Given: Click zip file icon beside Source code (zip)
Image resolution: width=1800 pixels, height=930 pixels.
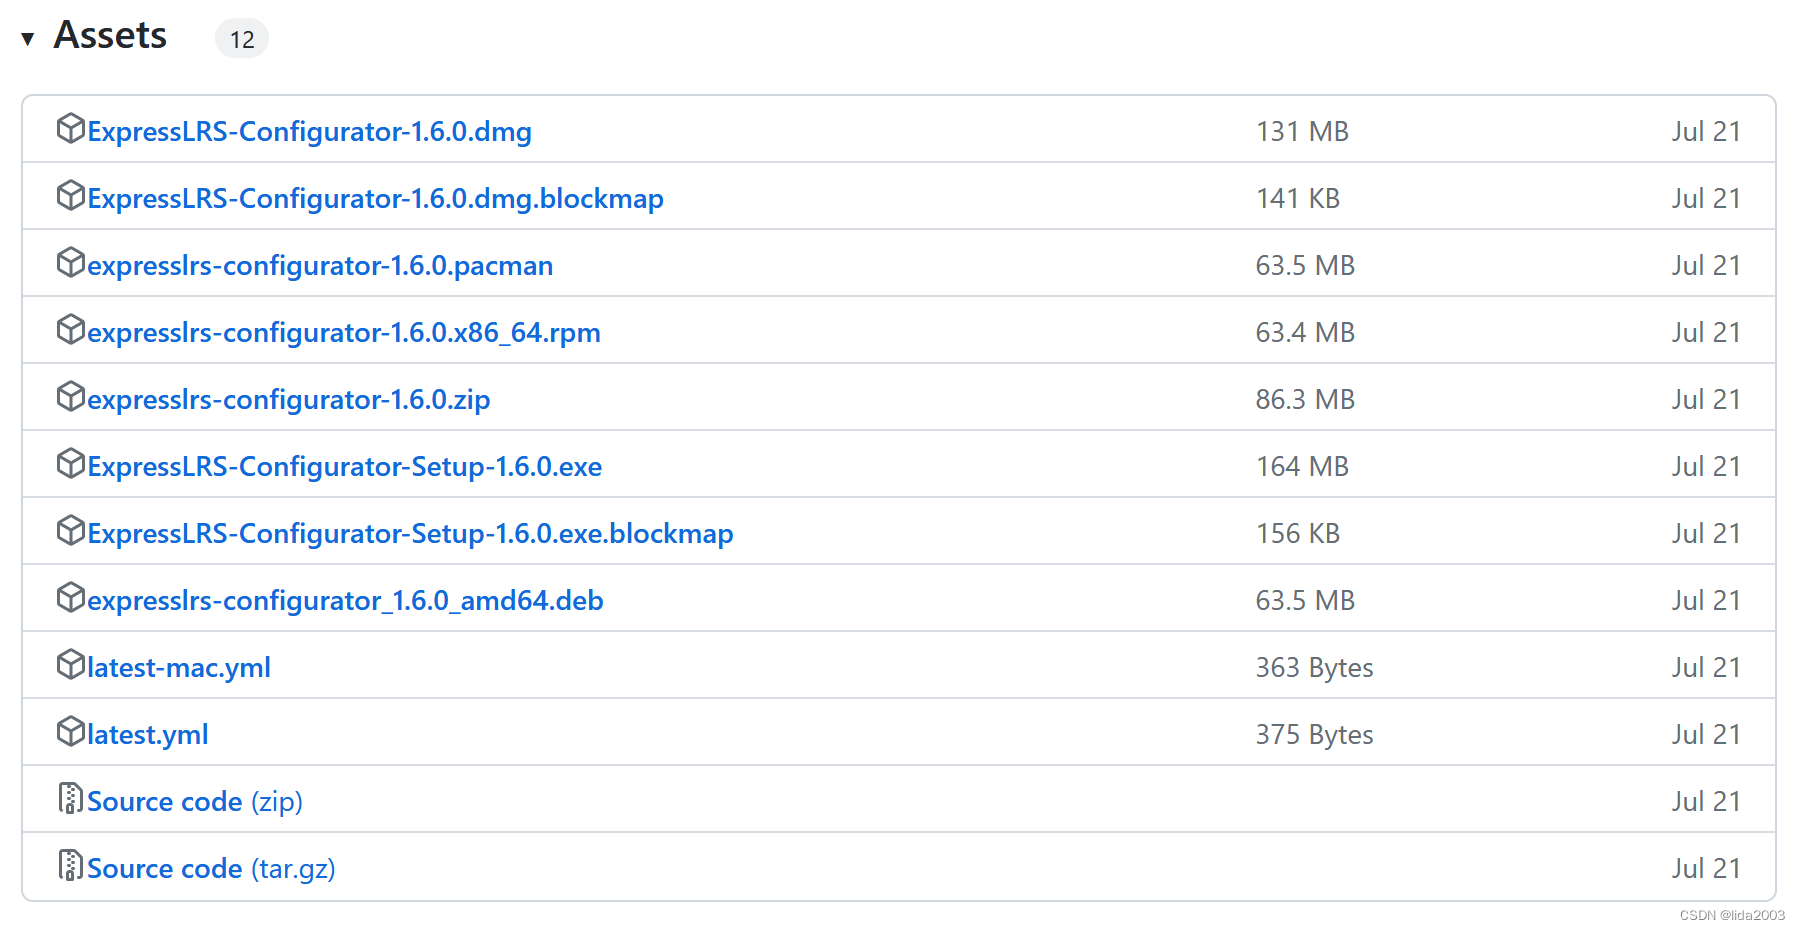Looking at the screenshot, I should 71,799.
